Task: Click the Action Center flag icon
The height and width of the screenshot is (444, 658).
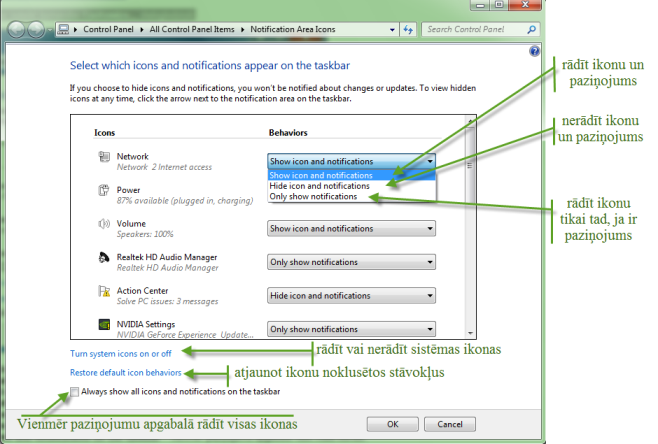Action: point(104,292)
